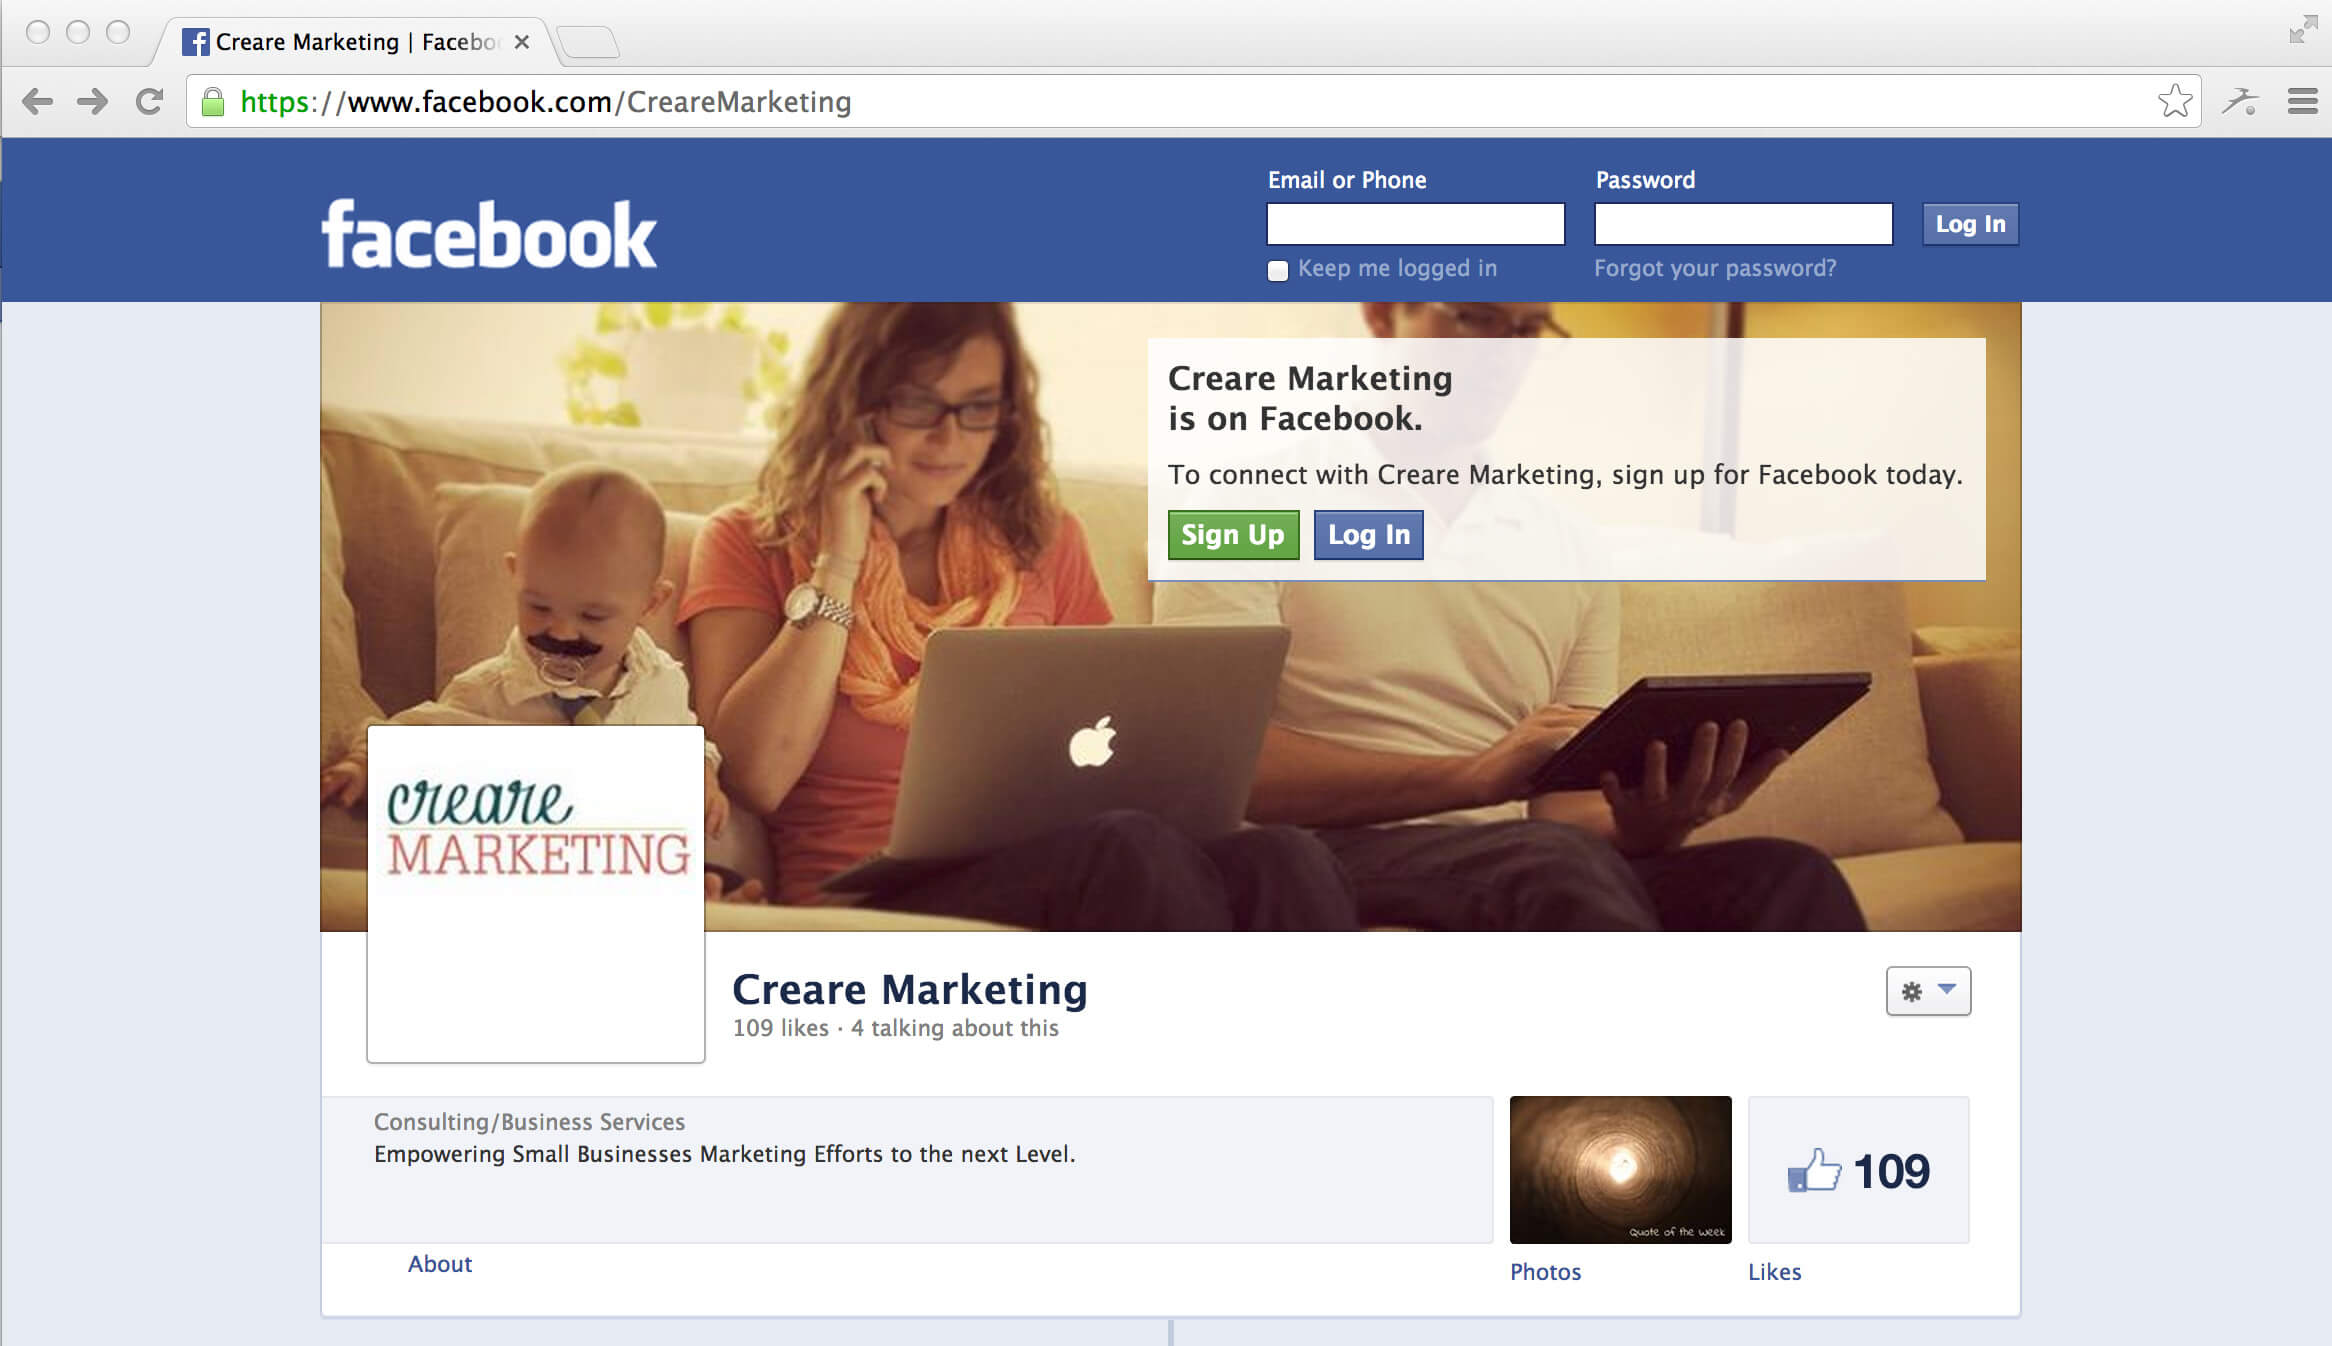Enable the Keep me logged in checkbox
Viewport: 2332px width, 1346px height.
(1277, 270)
